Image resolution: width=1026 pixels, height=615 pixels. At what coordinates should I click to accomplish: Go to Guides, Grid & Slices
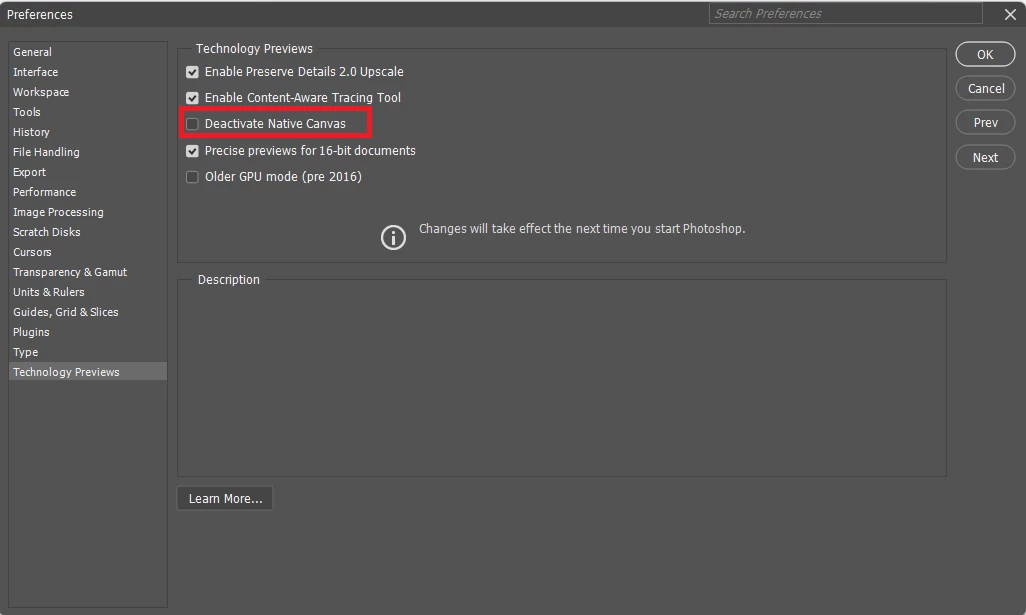coord(88,312)
